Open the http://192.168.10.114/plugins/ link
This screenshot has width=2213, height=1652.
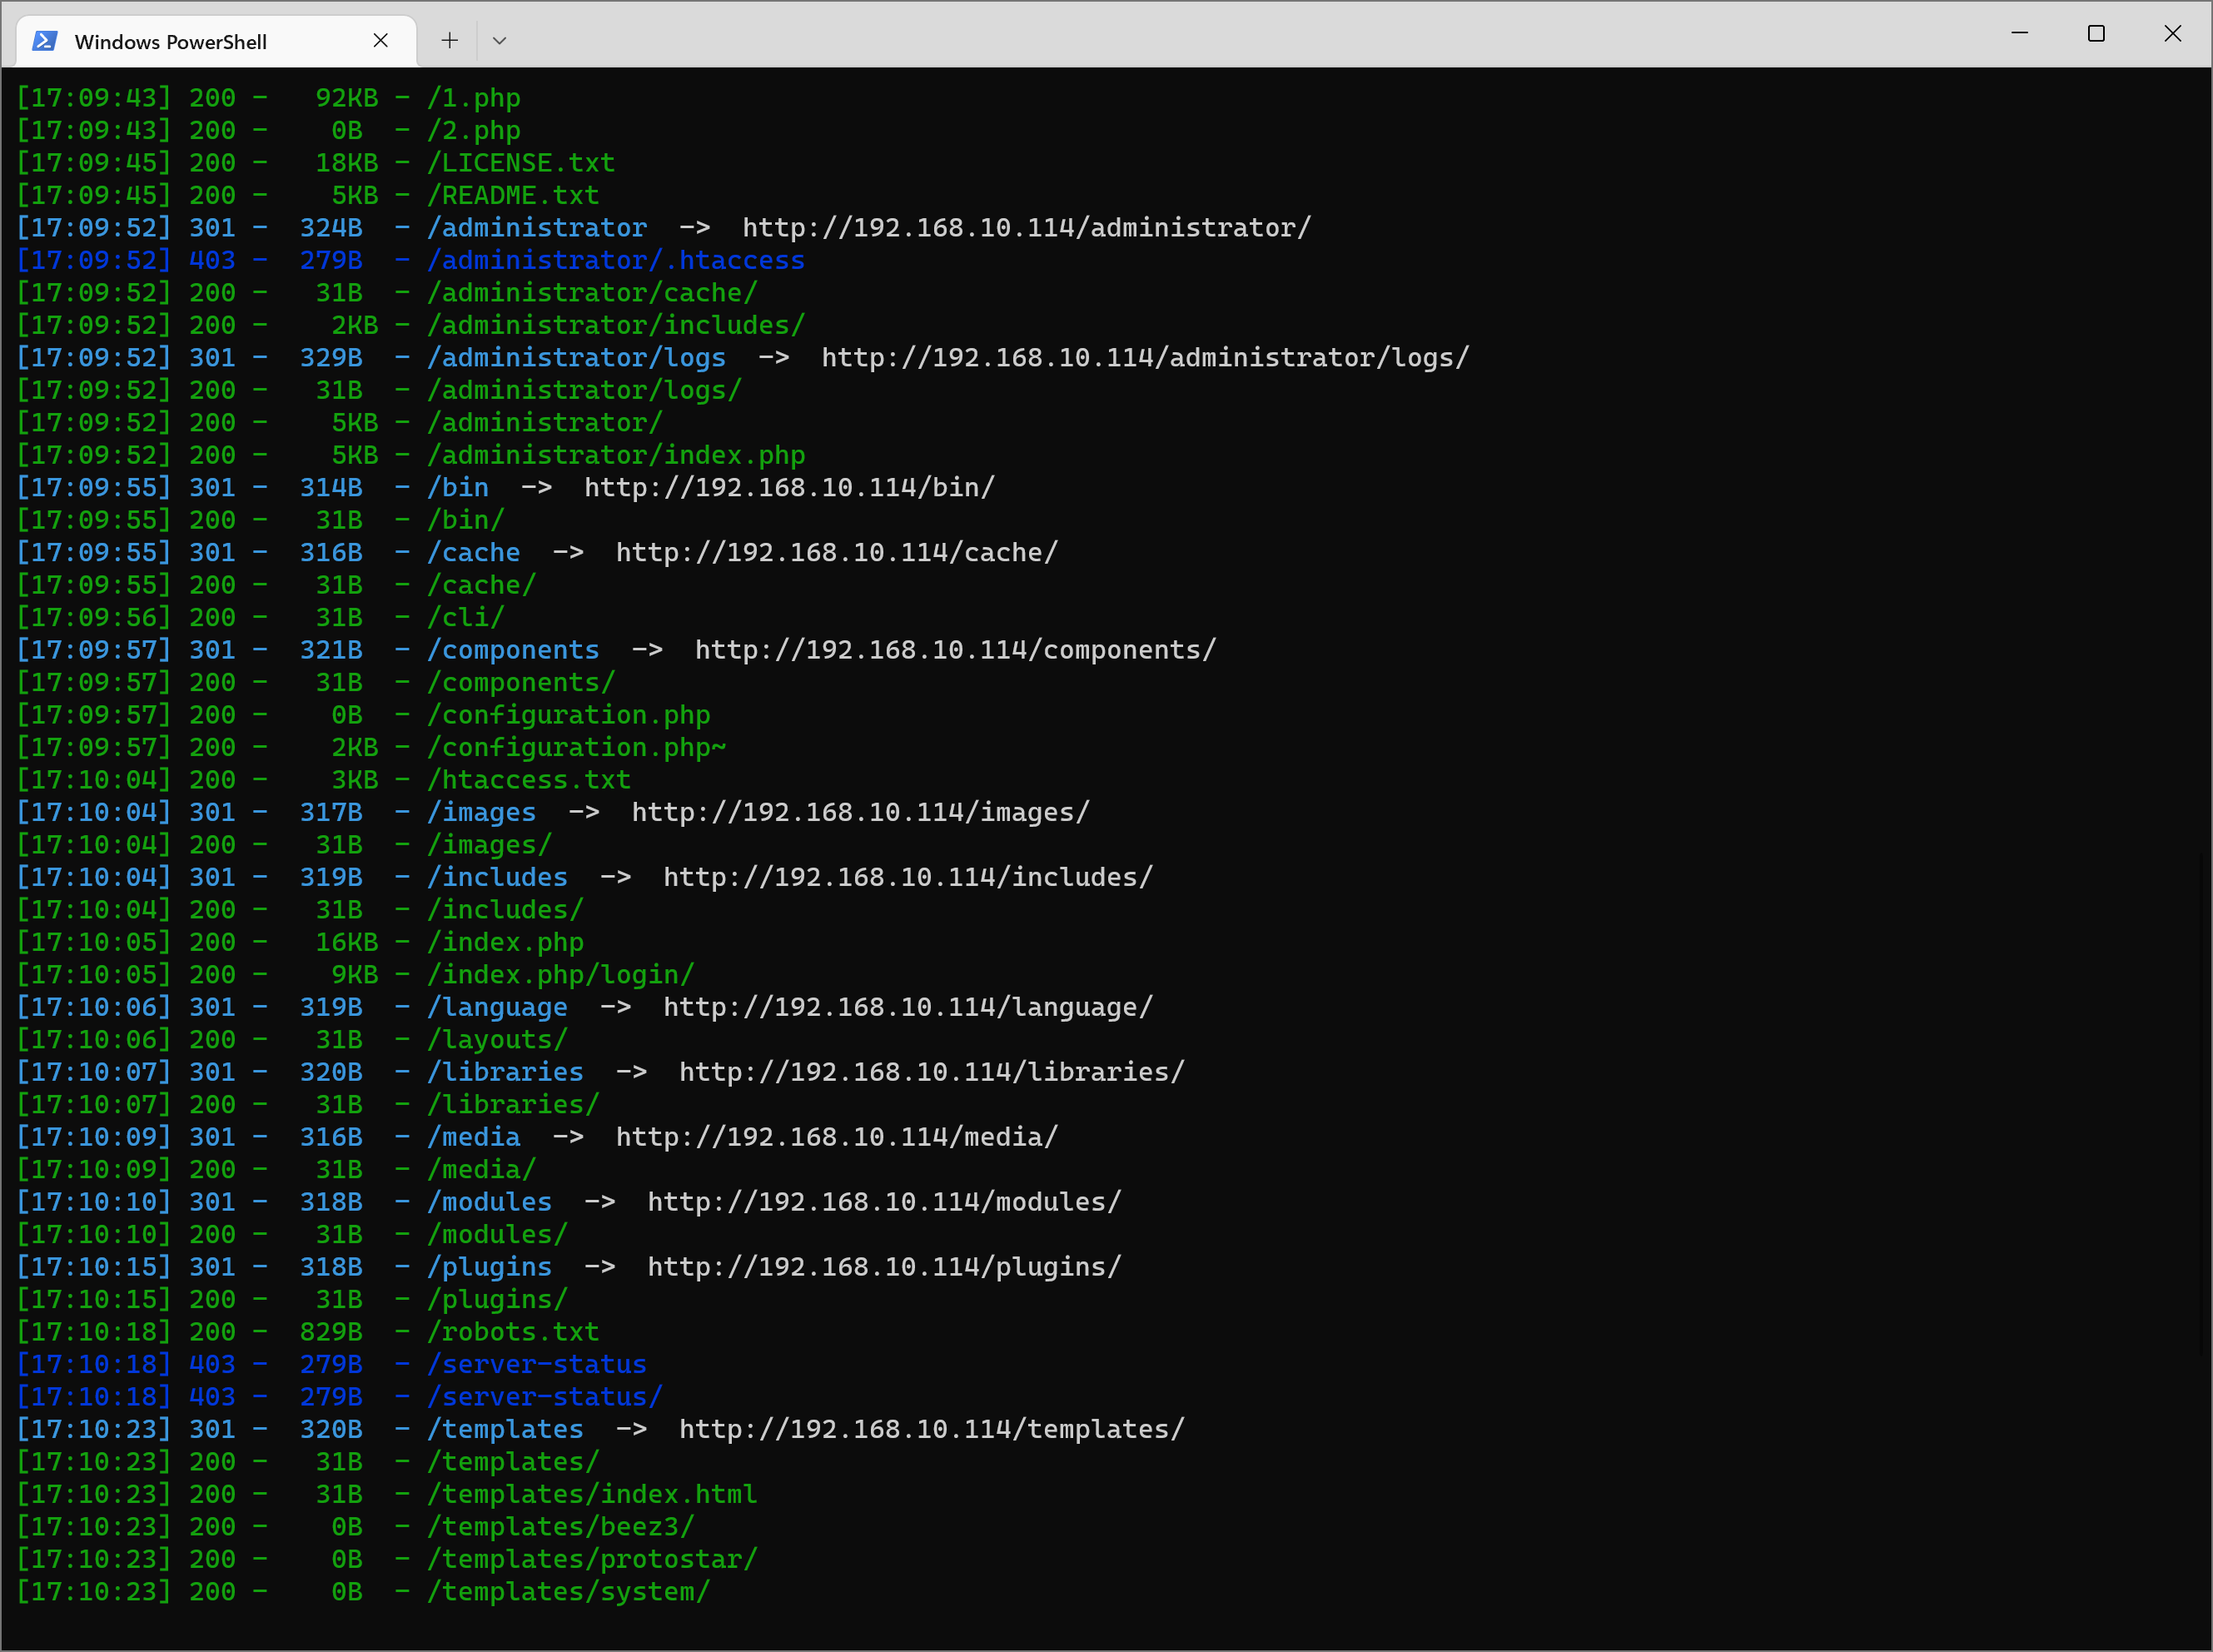click(884, 1266)
